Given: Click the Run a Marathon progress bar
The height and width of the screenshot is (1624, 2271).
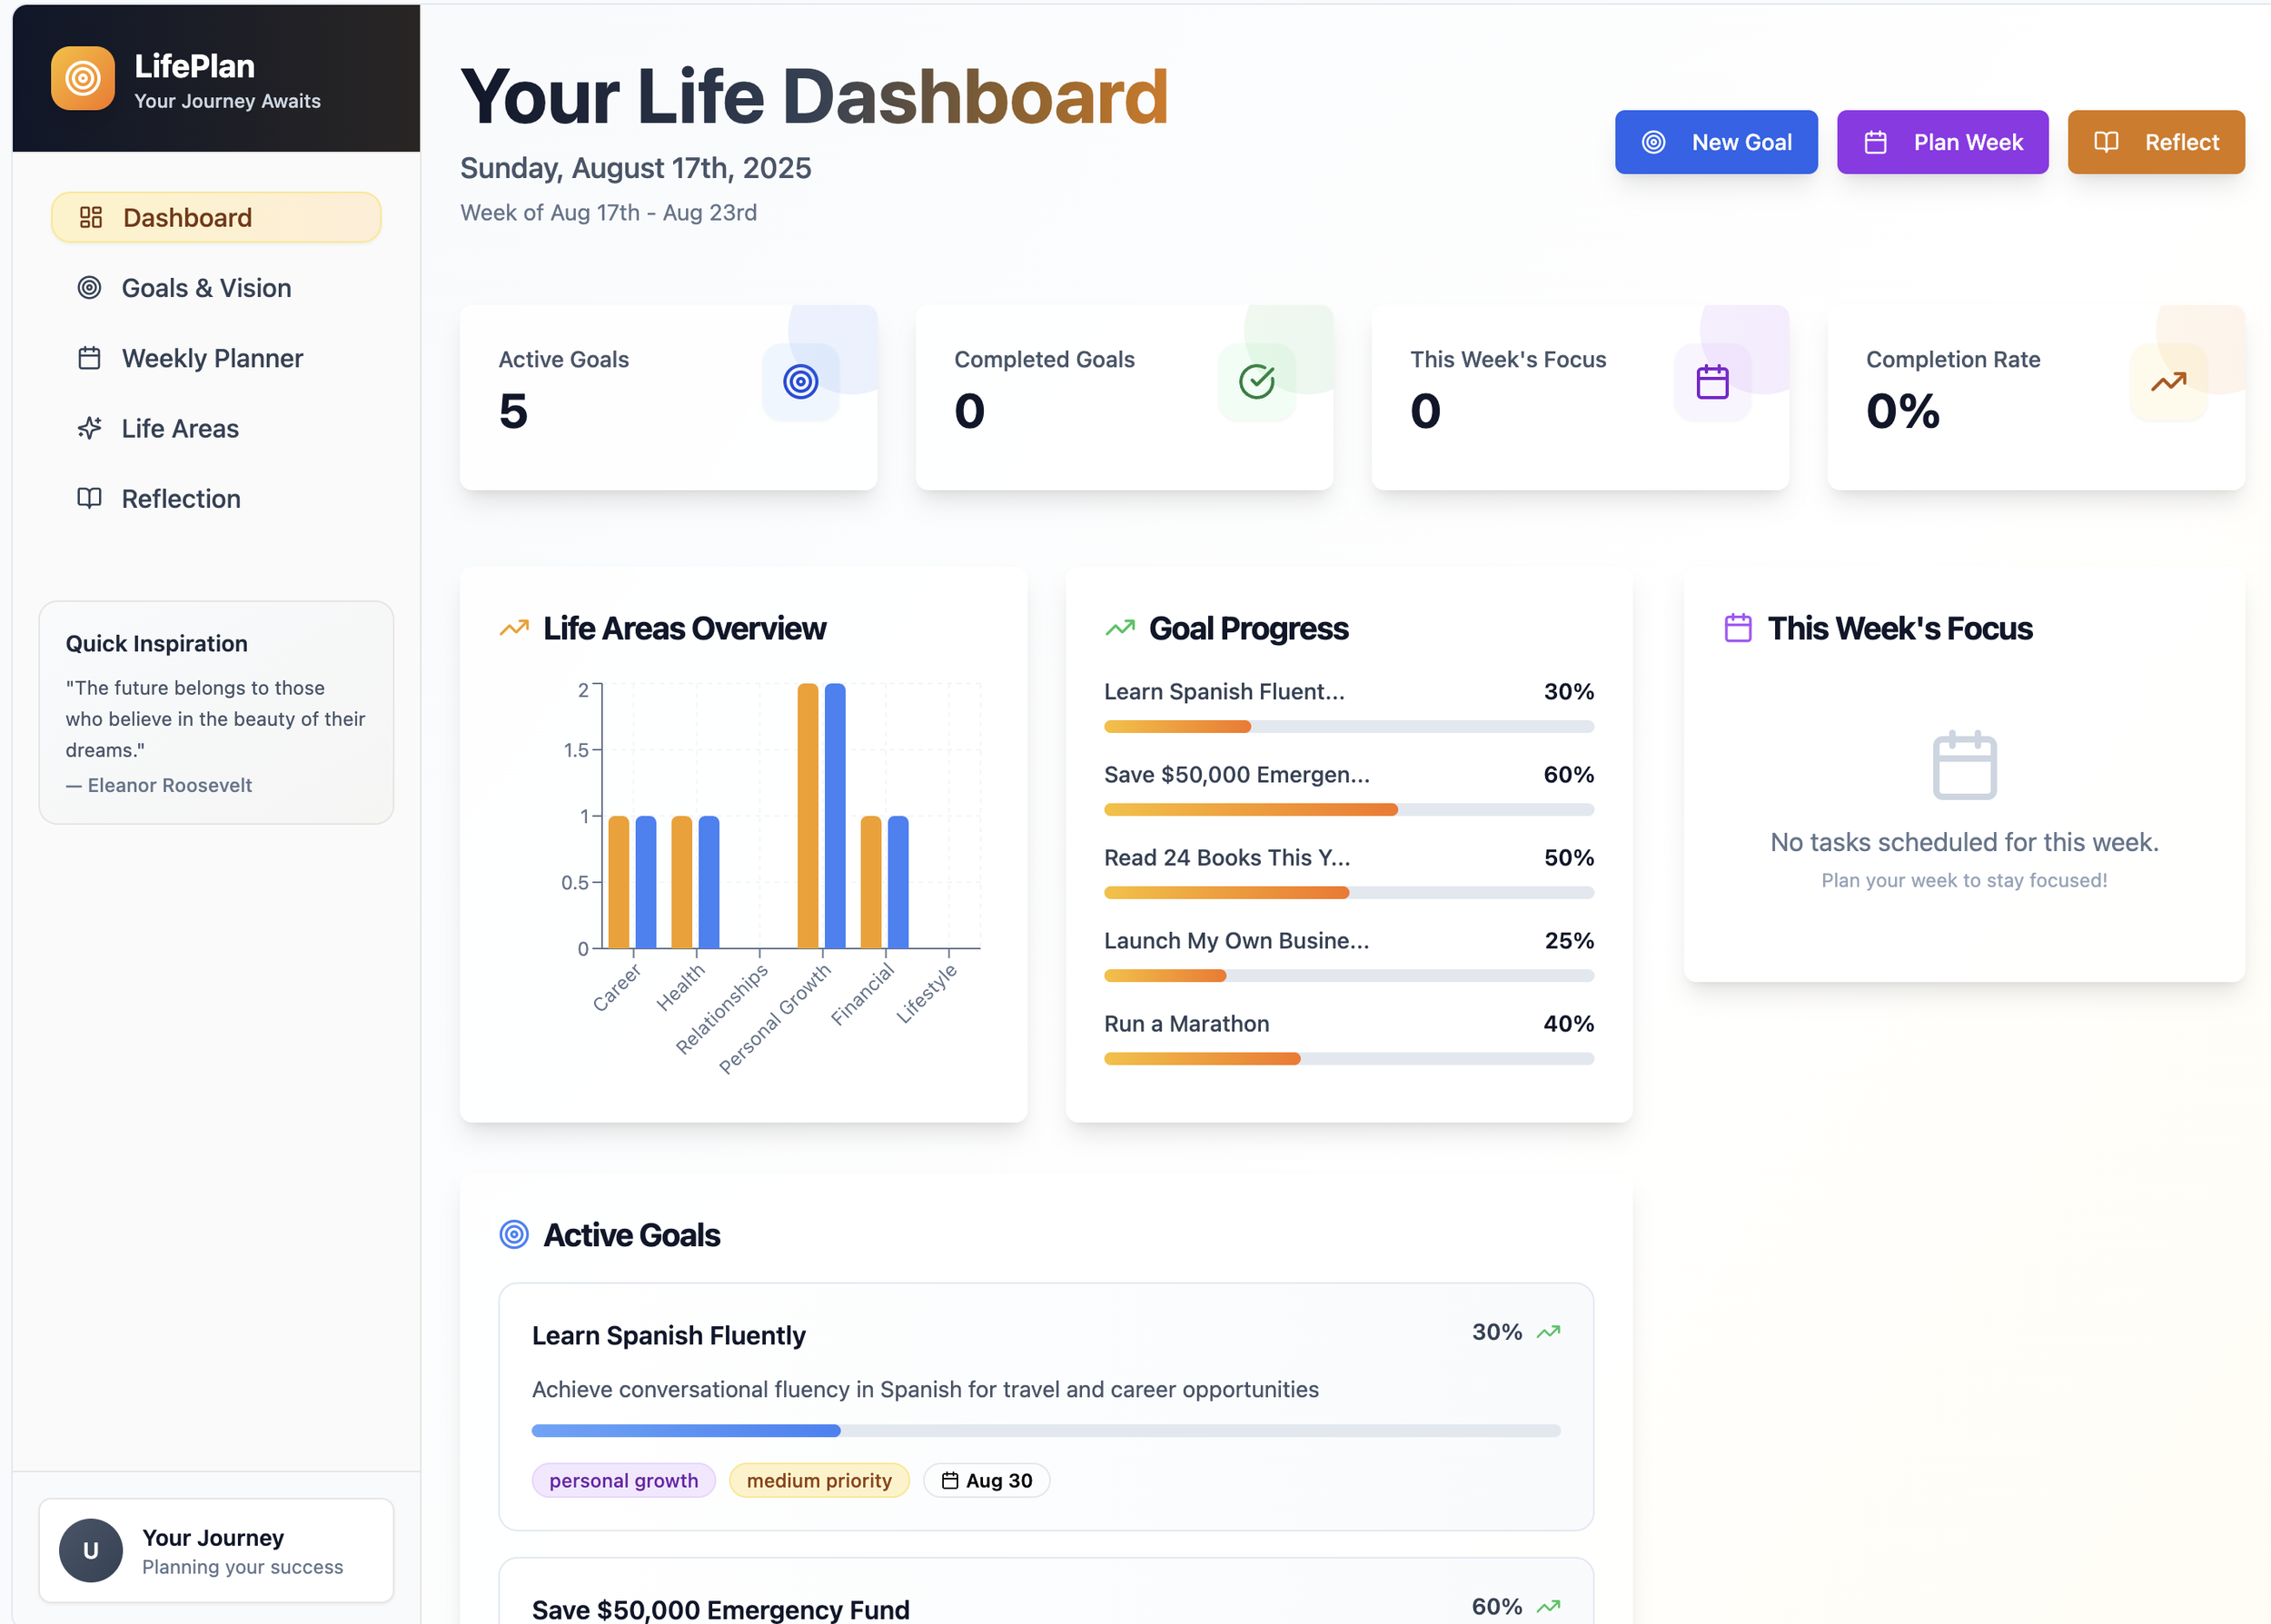Looking at the screenshot, I should click(1349, 1059).
